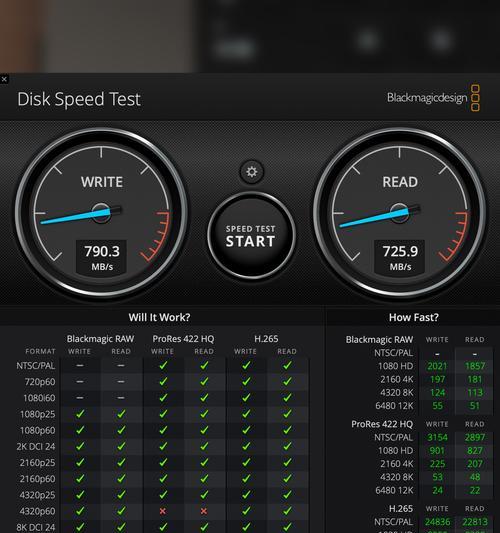Viewport: 500px width, 533px height.
Task: Click the red X for ProRes 4320p60 write
Action: 163,511
